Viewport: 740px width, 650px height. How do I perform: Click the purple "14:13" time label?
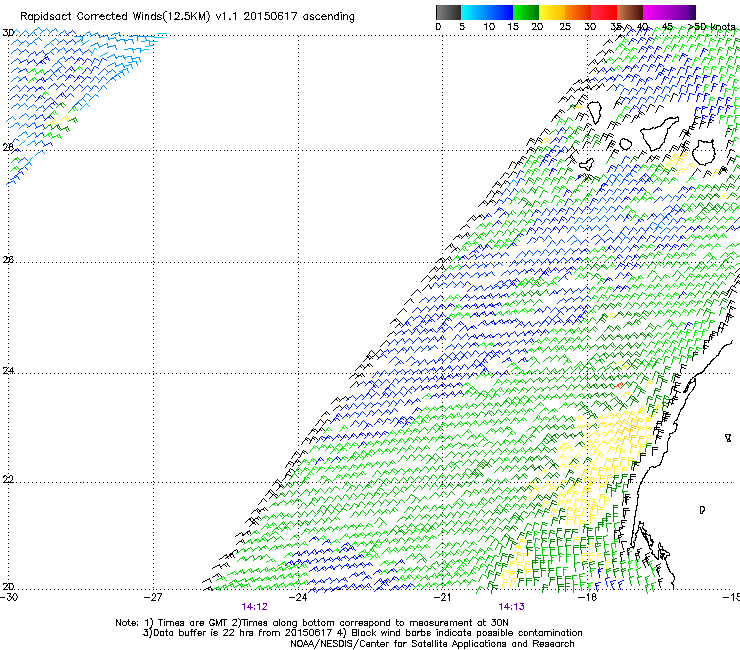click(512, 607)
